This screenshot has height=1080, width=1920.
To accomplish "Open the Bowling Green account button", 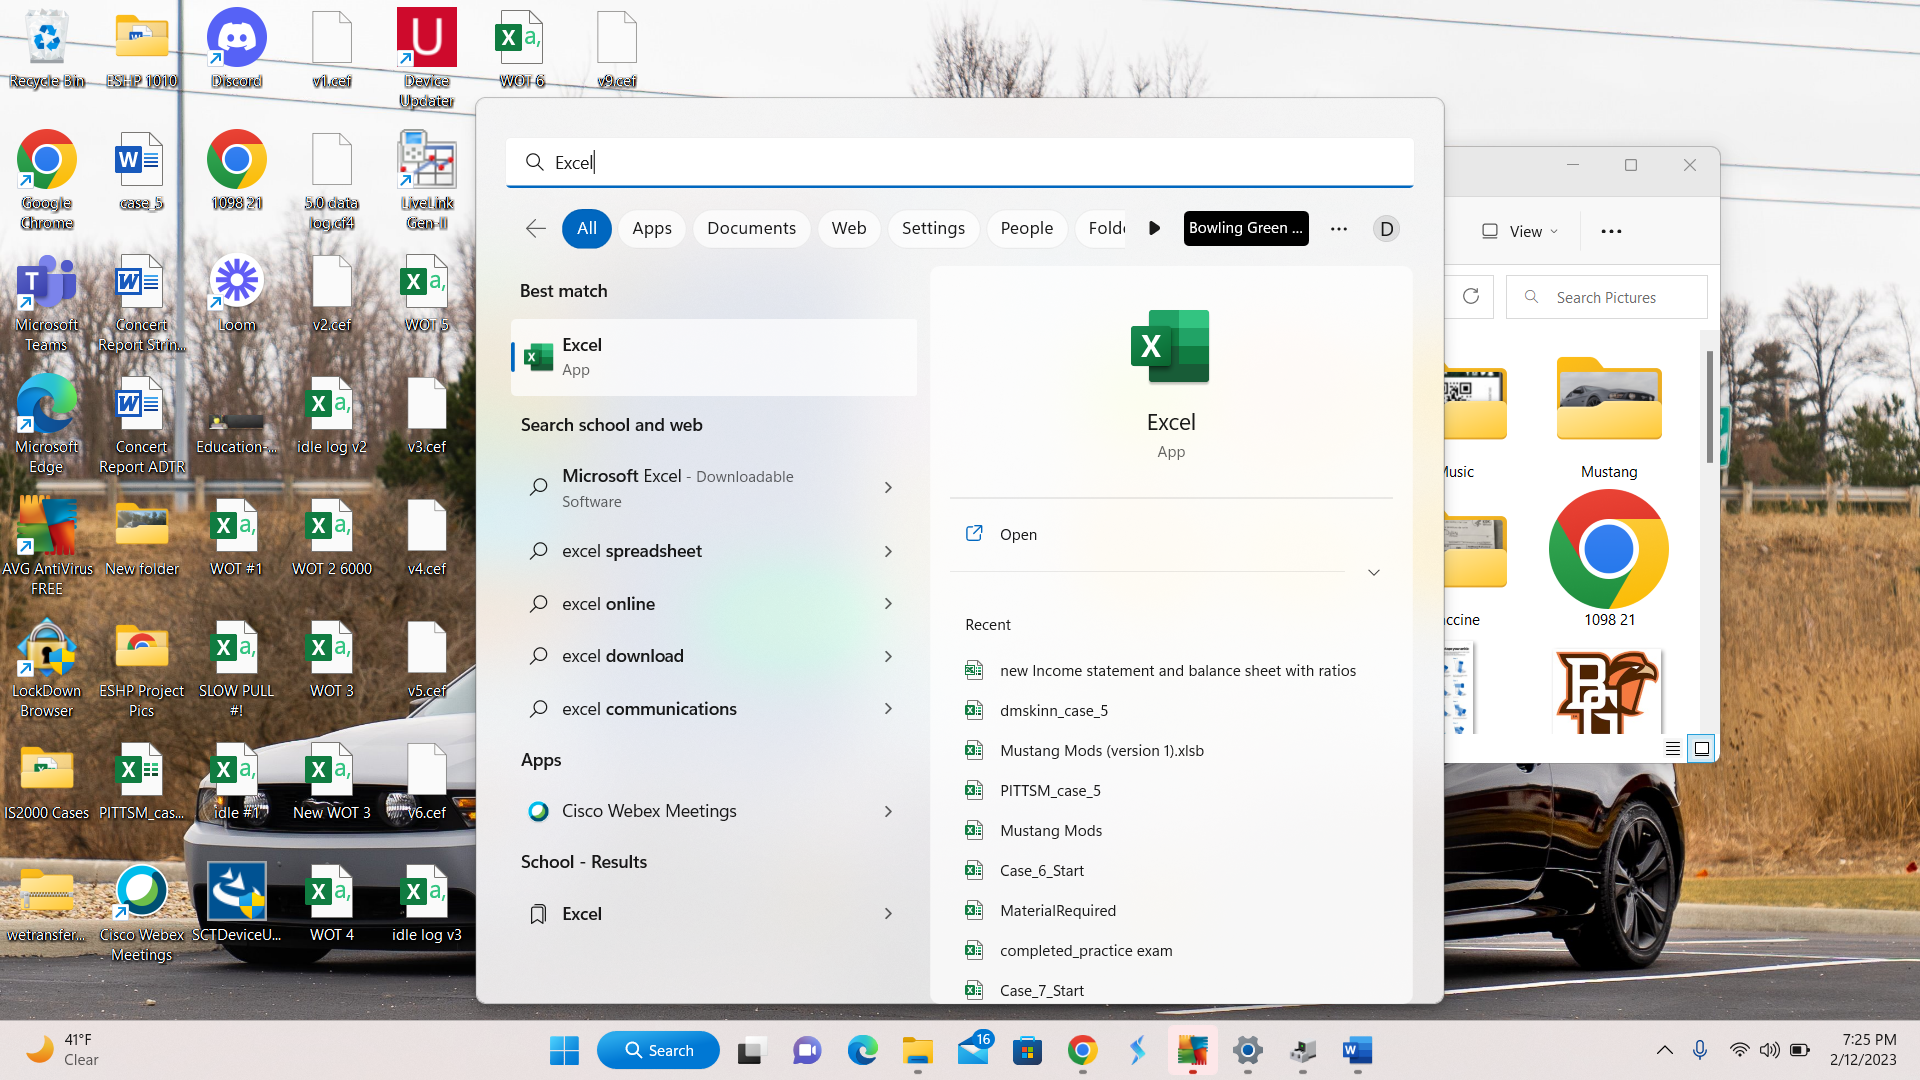I will (1245, 228).
